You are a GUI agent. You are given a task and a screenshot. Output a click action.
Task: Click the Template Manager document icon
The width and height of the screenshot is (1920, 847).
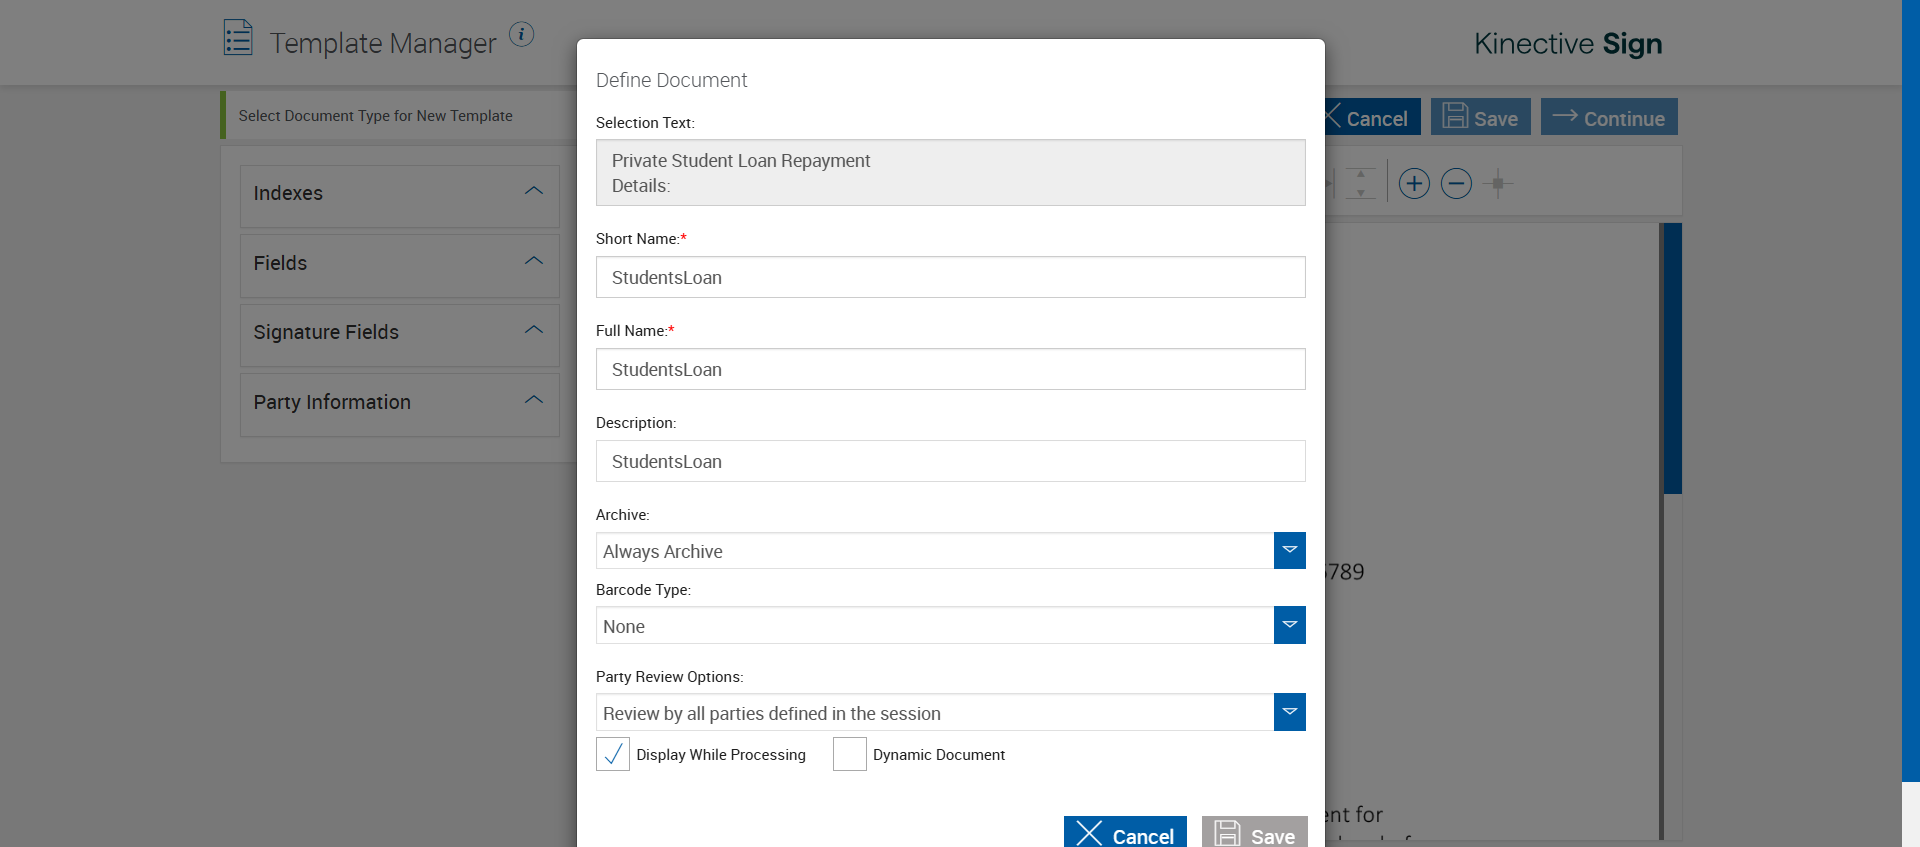click(x=238, y=38)
